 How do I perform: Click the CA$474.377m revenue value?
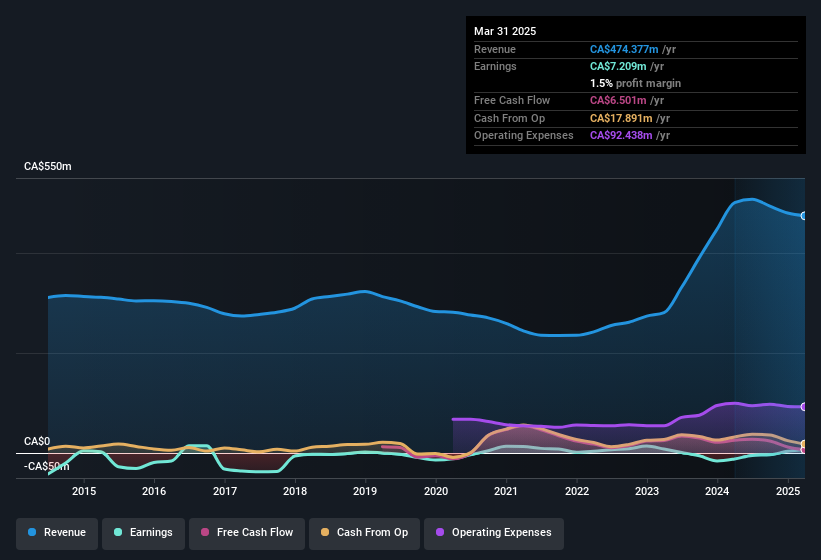pos(624,49)
